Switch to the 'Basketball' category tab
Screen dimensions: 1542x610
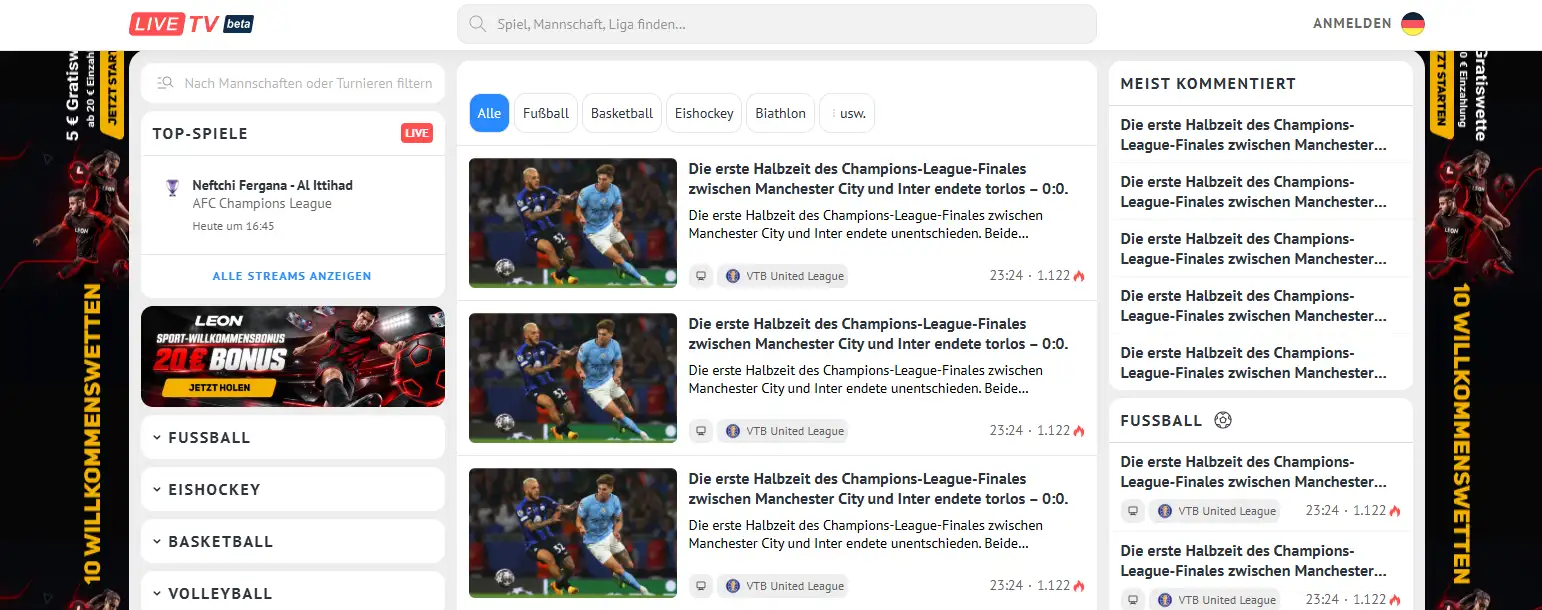622,113
